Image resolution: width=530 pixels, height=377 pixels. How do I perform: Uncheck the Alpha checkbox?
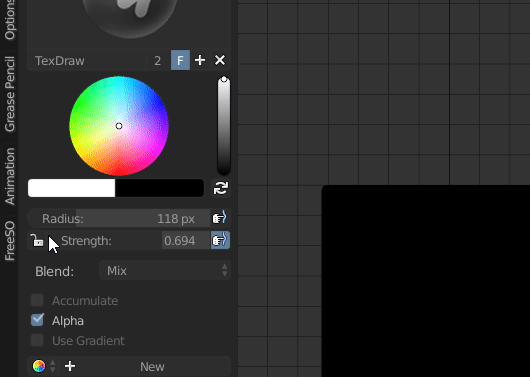[37, 320]
